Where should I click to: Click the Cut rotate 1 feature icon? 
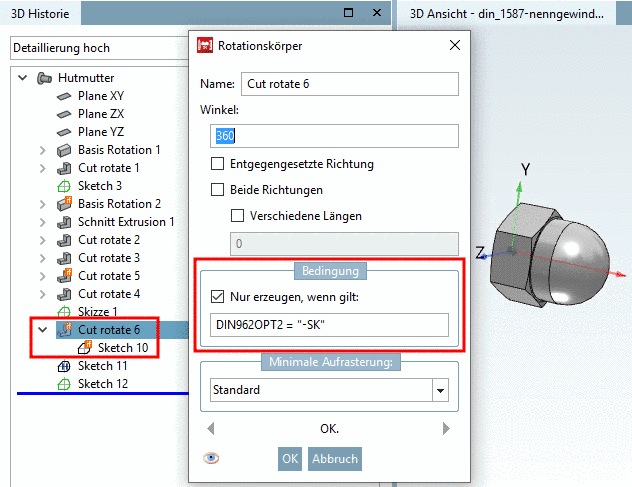(64, 168)
